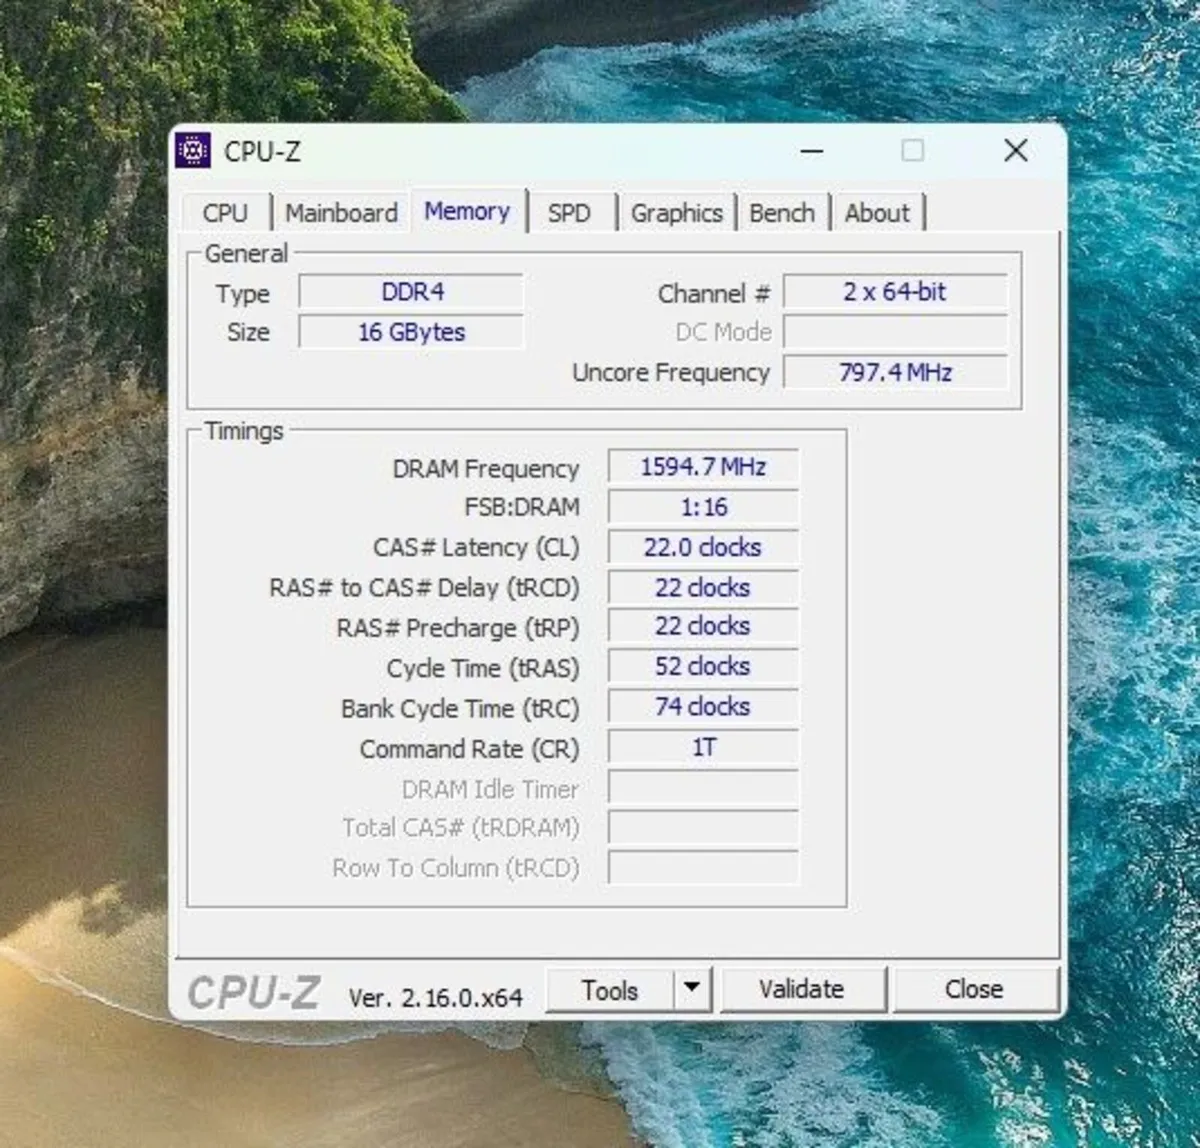Viewport: 1200px width, 1148px height.
Task: Click the Command Rate (CR) label
Action: click(469, 749)
